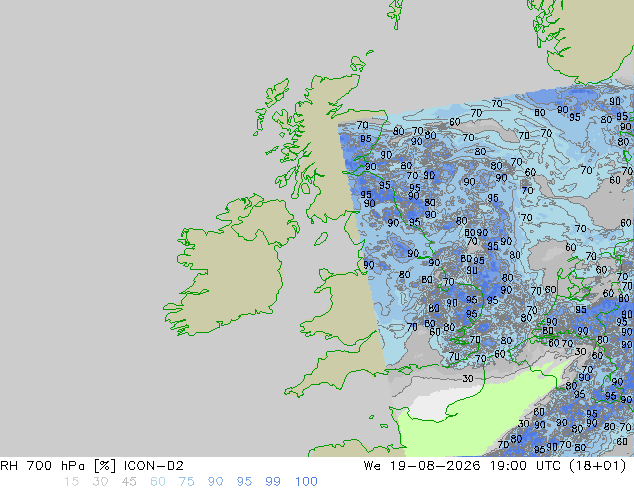
Task: Select the 30 legend color value
Action: pos(100,482)
